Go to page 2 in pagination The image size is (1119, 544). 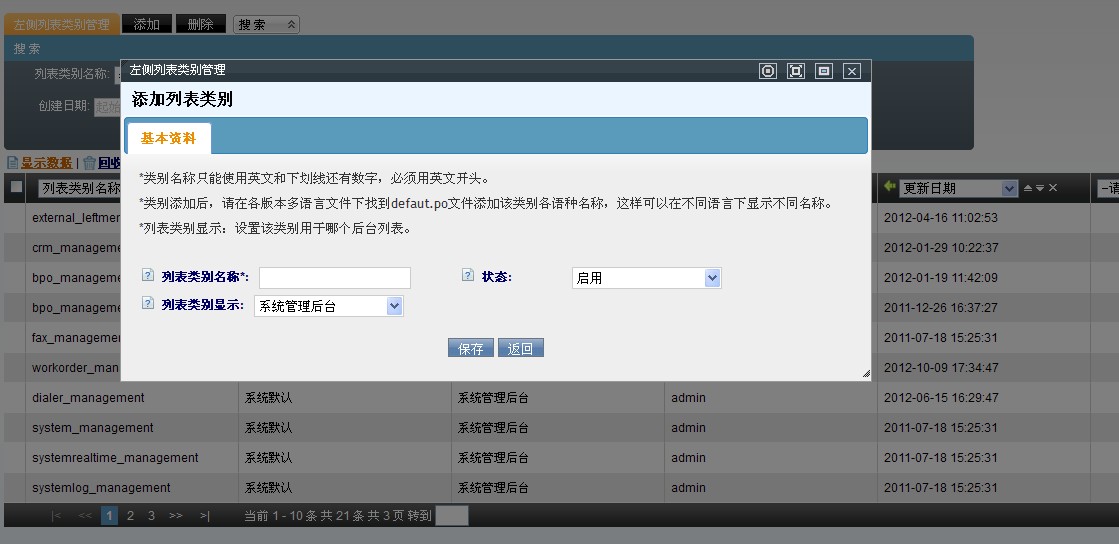click(x=130, y=516)
